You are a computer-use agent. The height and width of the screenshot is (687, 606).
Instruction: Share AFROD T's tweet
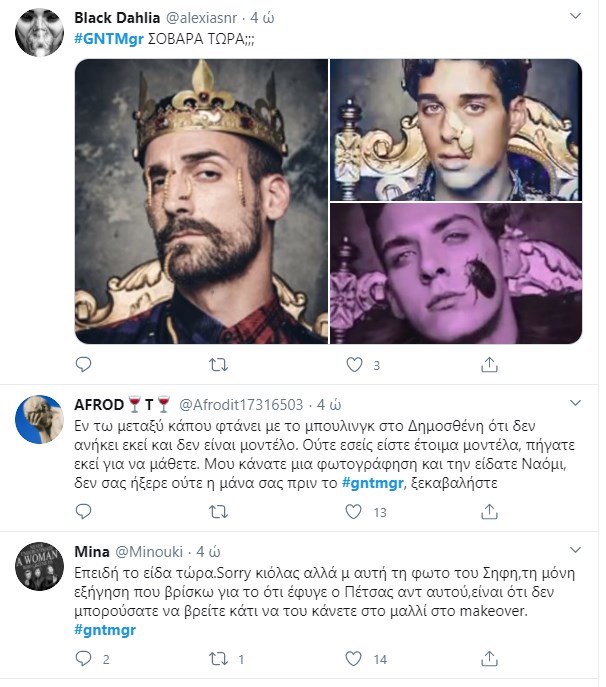487,512
